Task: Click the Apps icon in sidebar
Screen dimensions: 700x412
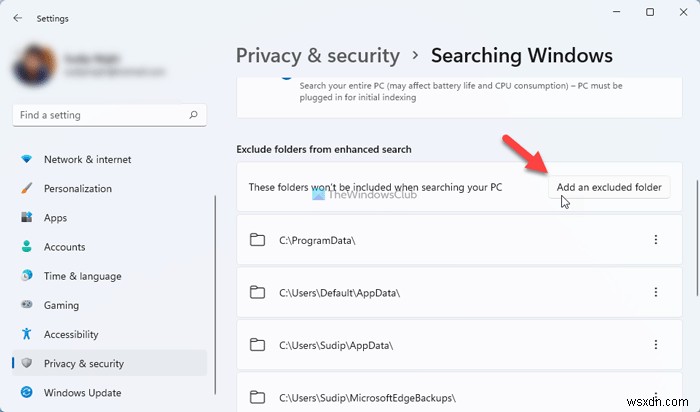Action: click(x=26, y=218)
